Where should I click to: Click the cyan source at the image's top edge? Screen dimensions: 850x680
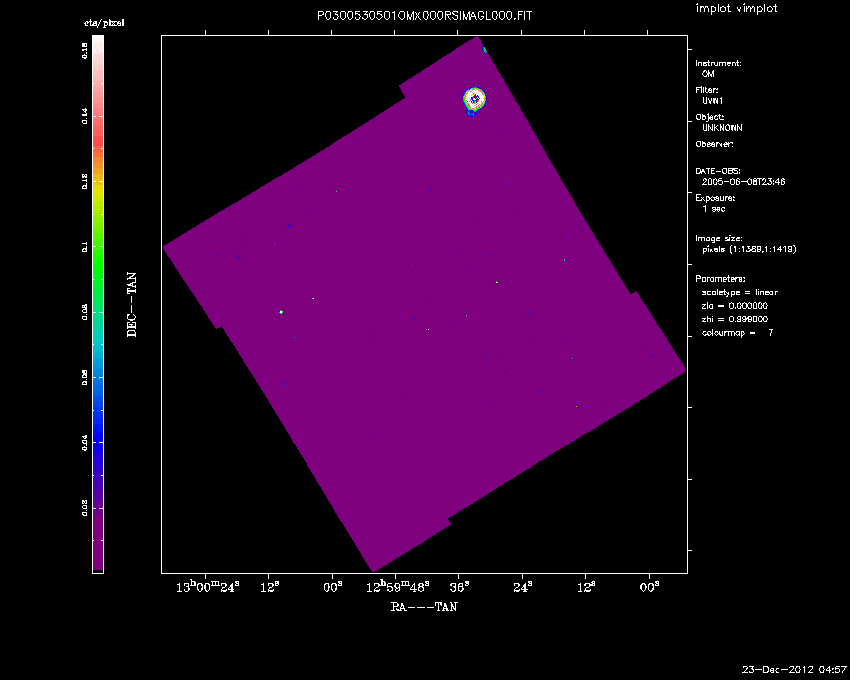[x=485, y=50]
